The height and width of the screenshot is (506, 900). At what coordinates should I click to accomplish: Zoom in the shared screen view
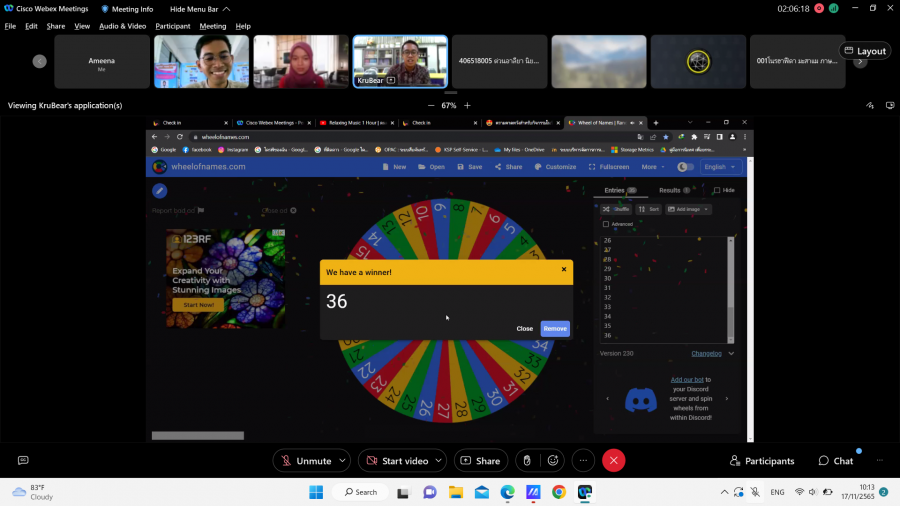[467, 105]
